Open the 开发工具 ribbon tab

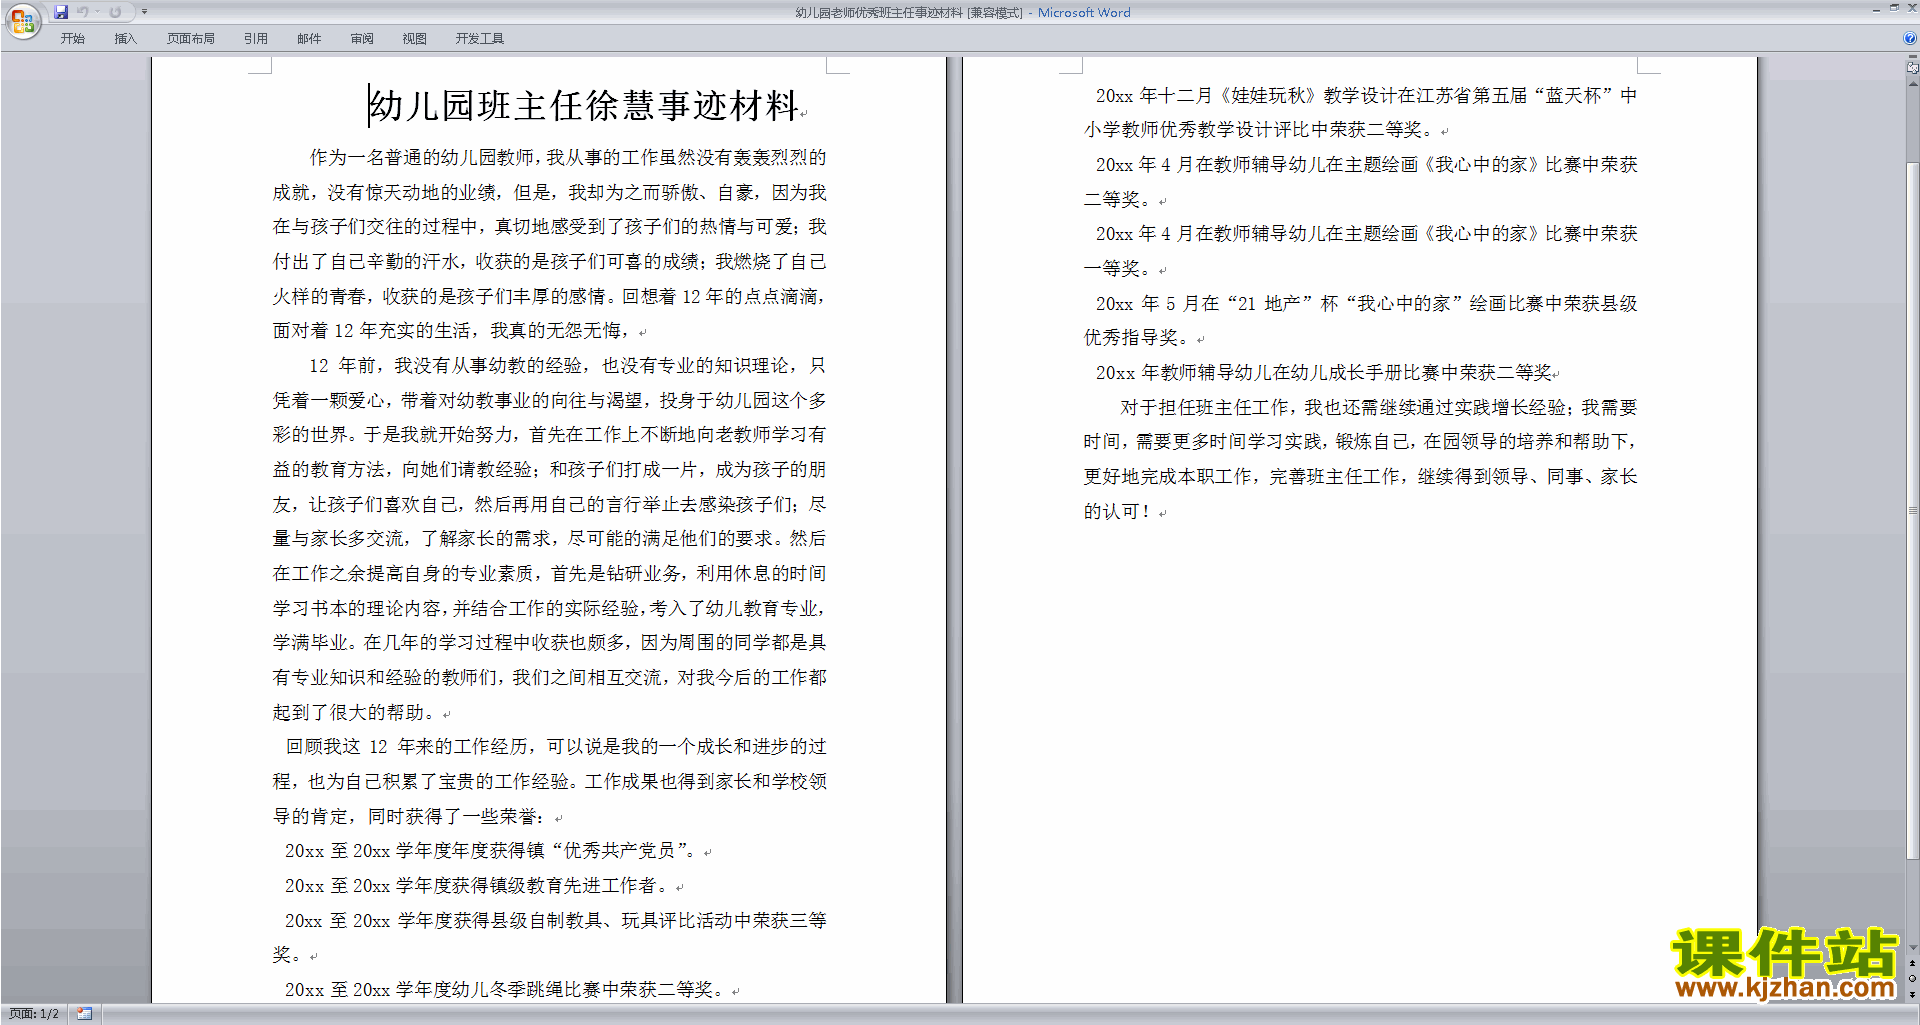point(480,39)
